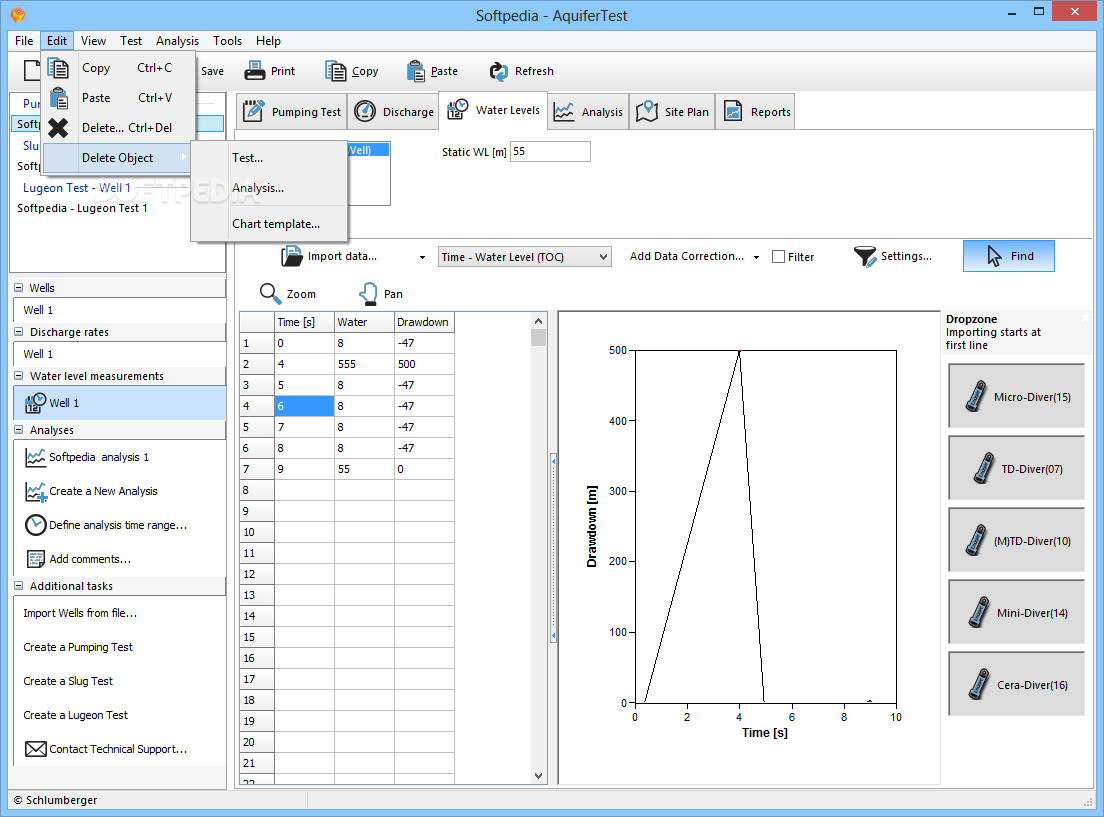Switch to the Pumping Test tab
This screenshot has height=817, width=1104.
coord(292,112)
